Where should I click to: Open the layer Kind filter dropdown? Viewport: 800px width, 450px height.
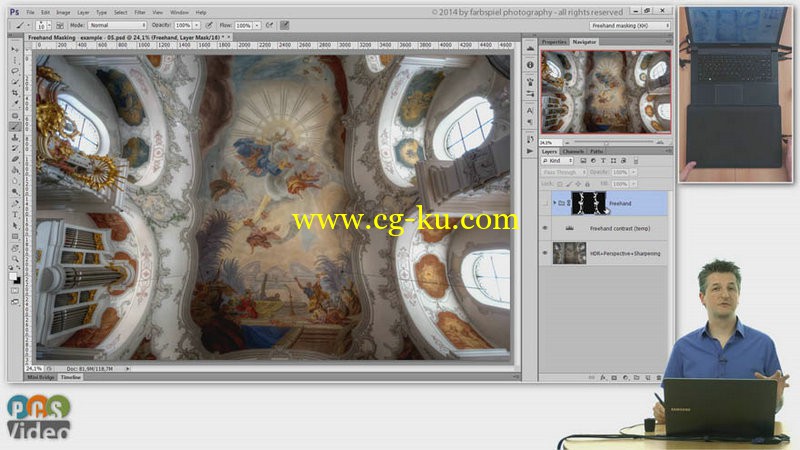pyautogui.click(x=557, y=161)
